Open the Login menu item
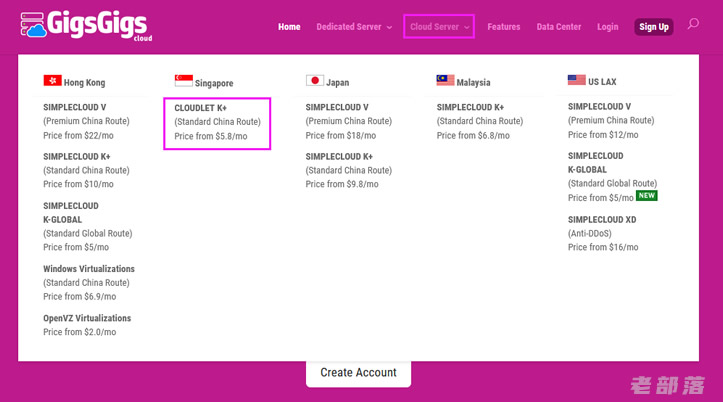Image resolution: width=723 pixels, height=402 pixels. tap(607, 27)
